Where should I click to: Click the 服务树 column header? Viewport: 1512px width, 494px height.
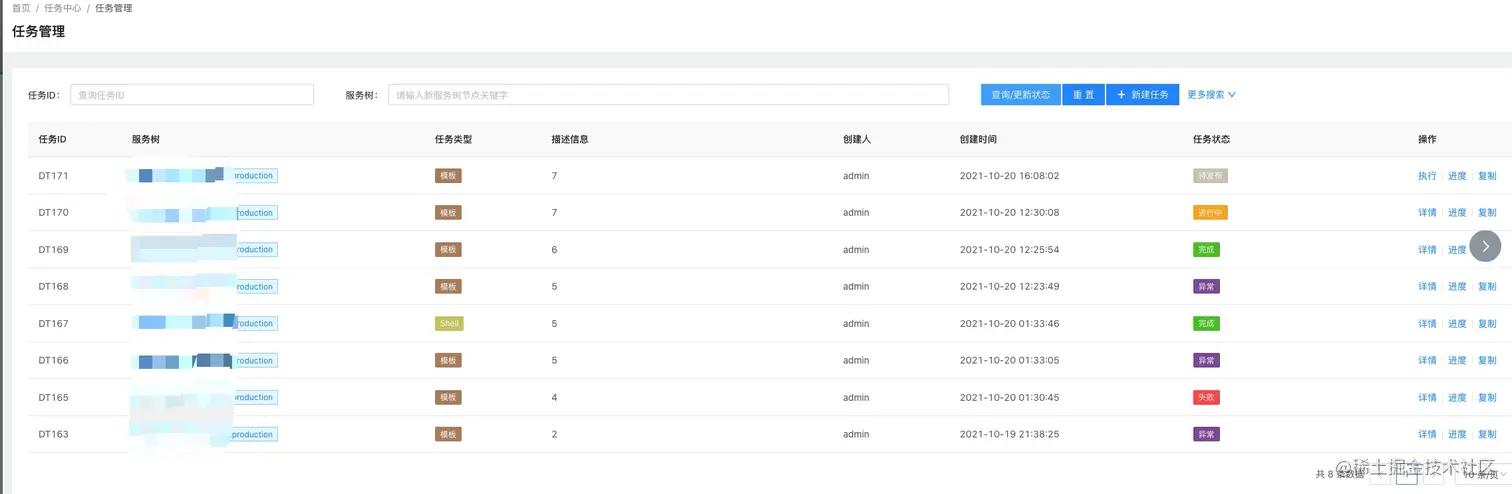click(x=145, y=140)
